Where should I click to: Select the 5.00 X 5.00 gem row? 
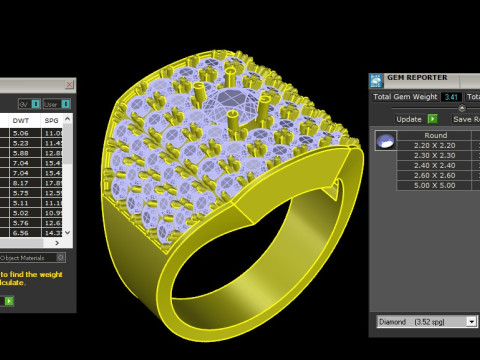pyautogui.click(x=434, y=185)
